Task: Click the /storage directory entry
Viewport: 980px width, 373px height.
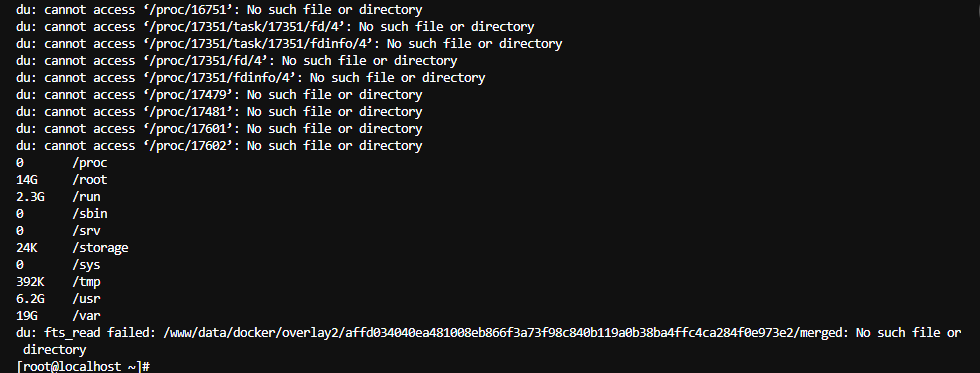Action: tap(100, 248)
